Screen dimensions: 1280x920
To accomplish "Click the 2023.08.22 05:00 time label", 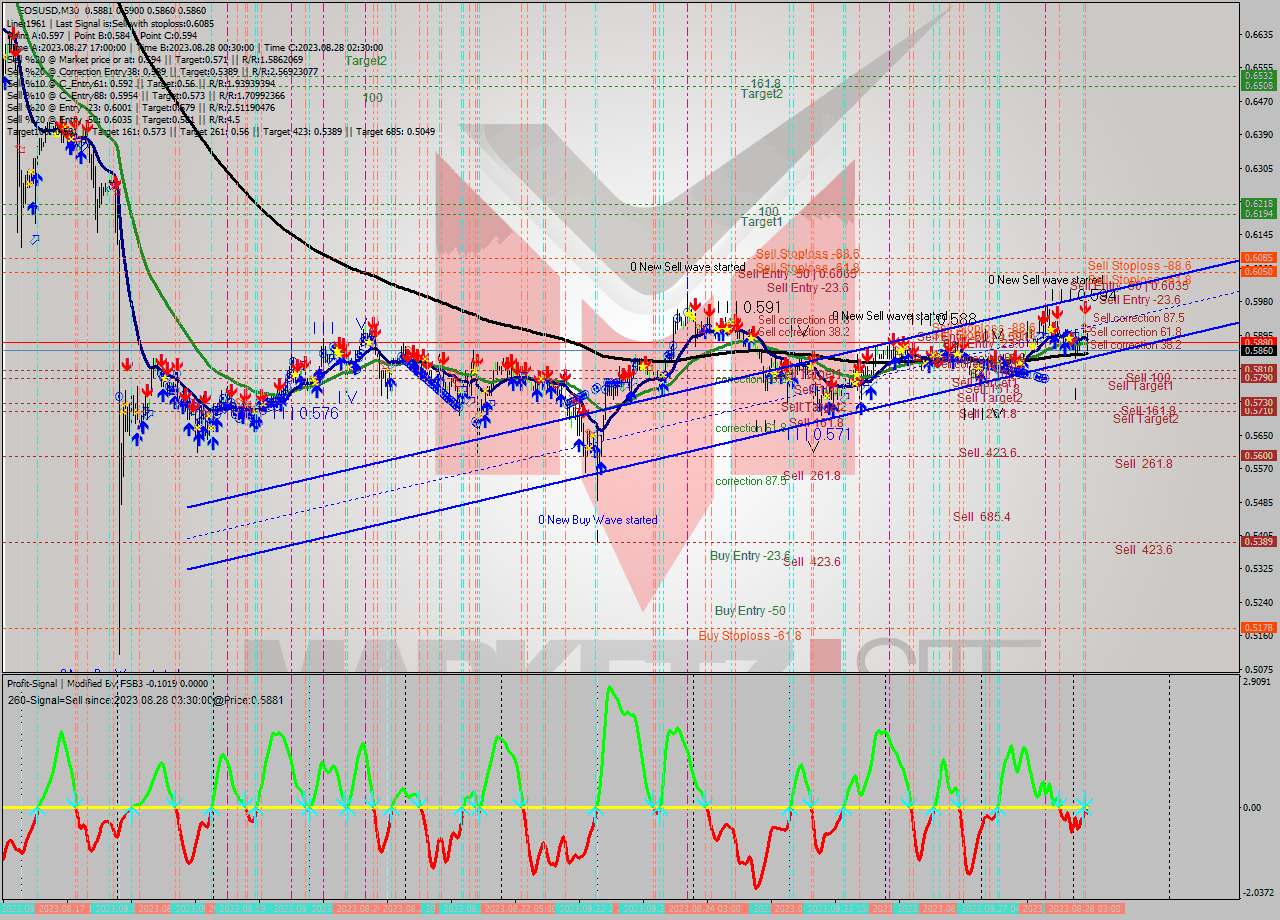I will 517,908.
